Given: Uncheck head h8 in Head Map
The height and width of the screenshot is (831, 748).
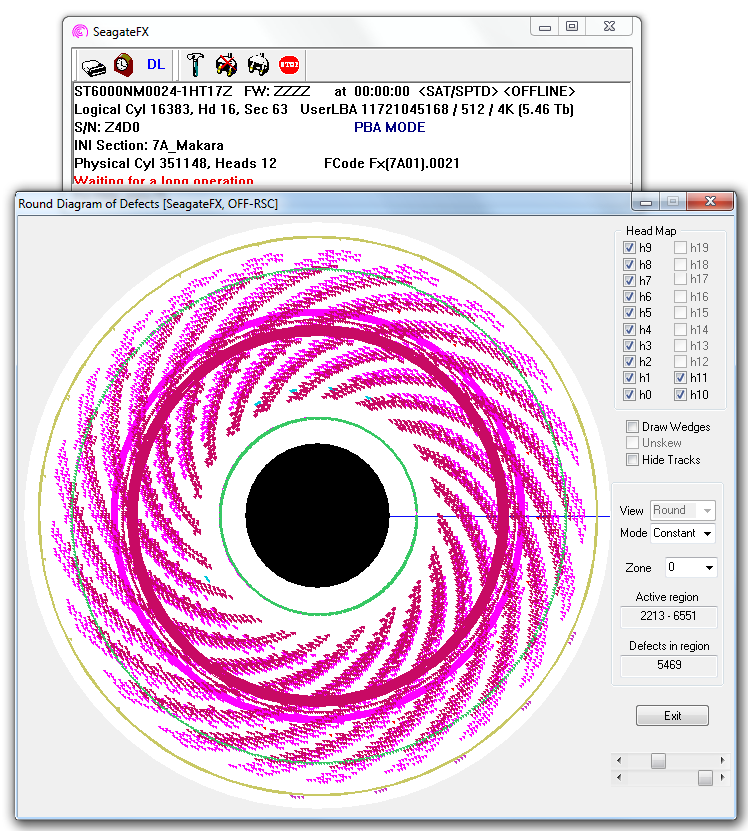Looking at the screenshot, I should tap(629, 264).
